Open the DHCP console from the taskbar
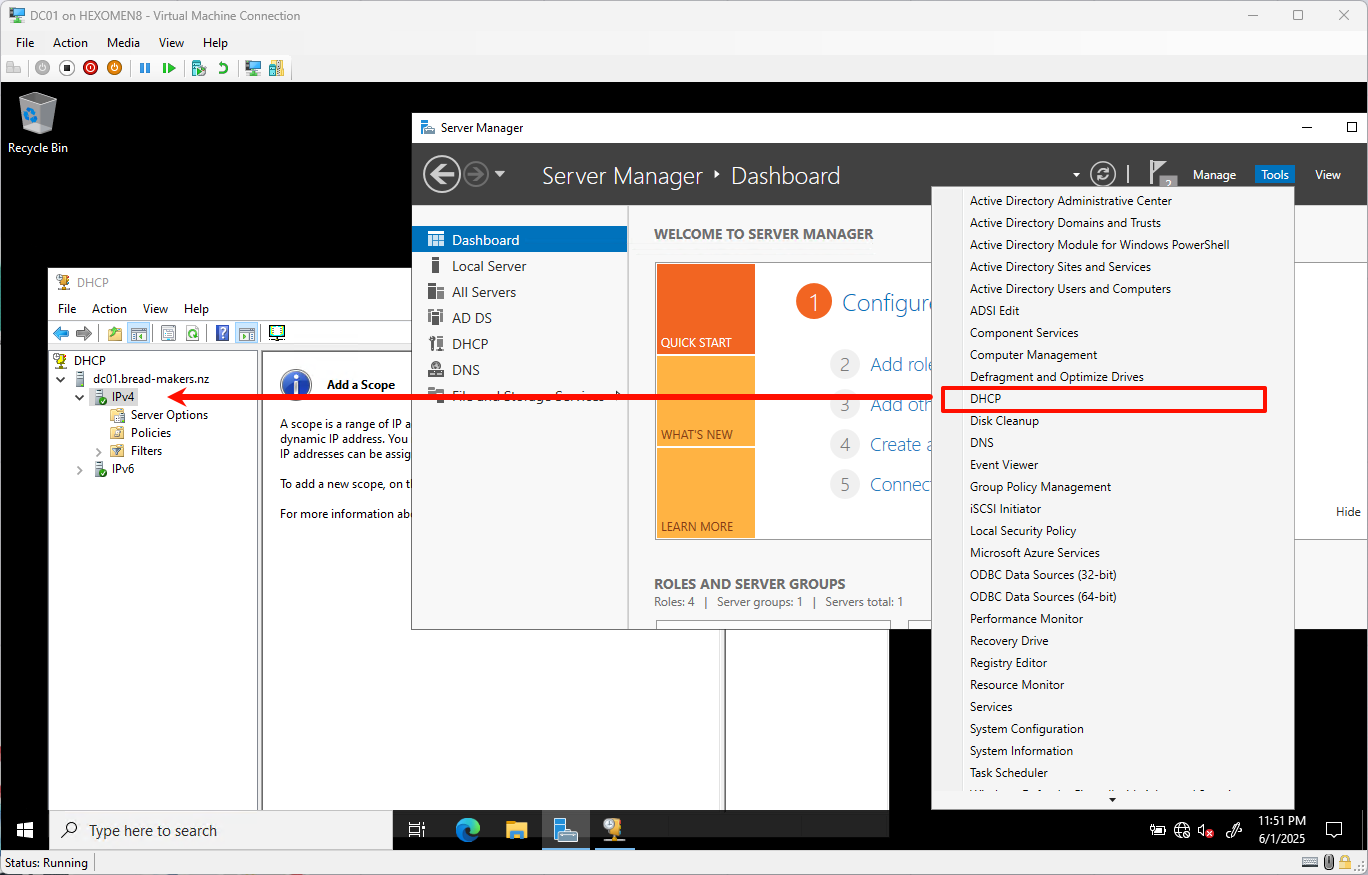1368x875 pixels. (614, 830)
